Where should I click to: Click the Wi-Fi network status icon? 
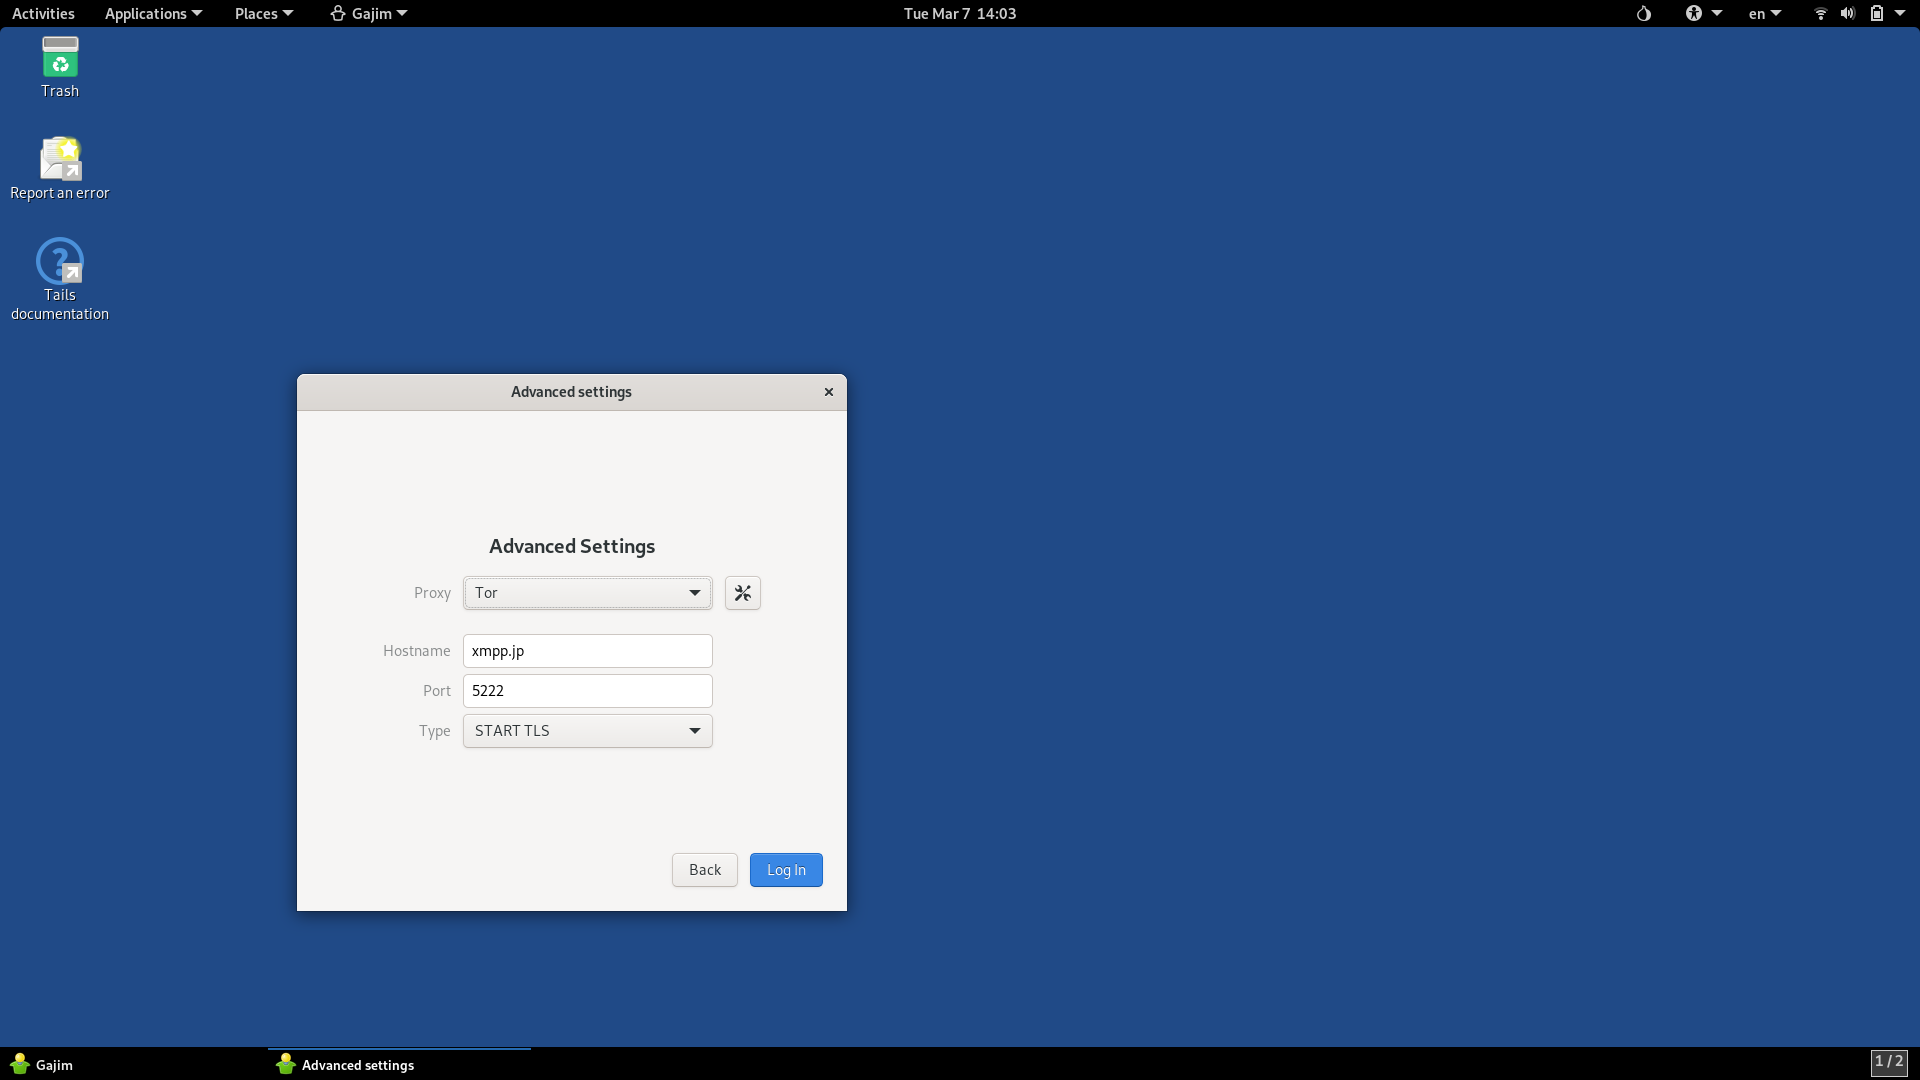pyautogui.click(x=1820, y=14)
